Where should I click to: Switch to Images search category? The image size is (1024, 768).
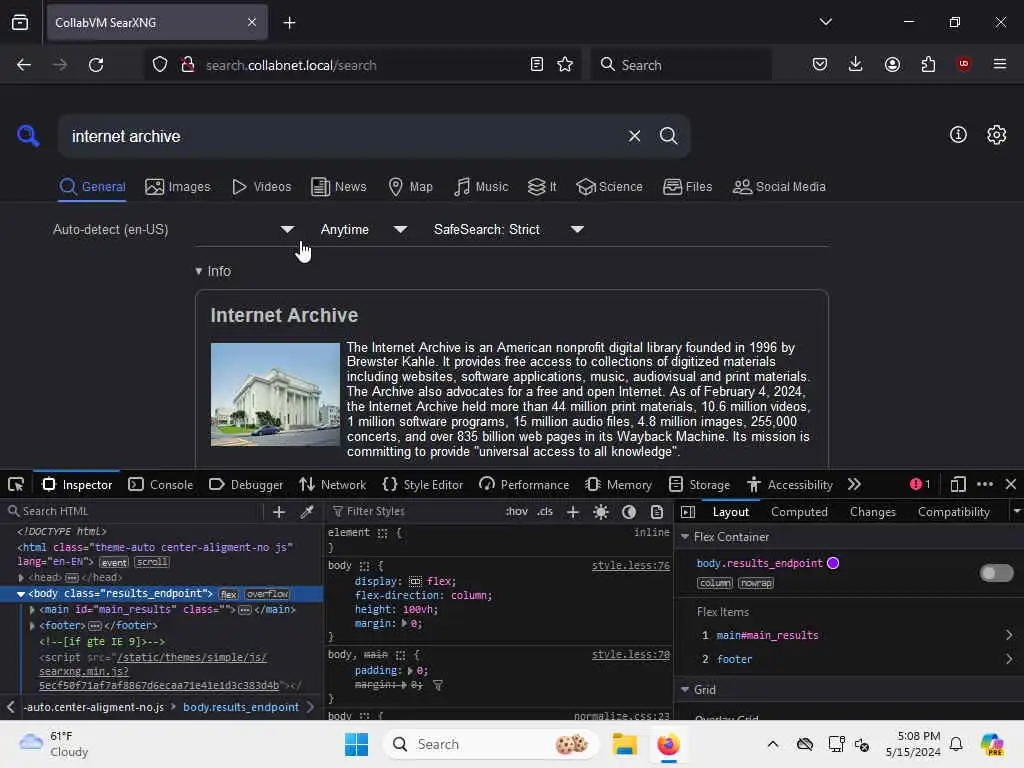point(178,187)
